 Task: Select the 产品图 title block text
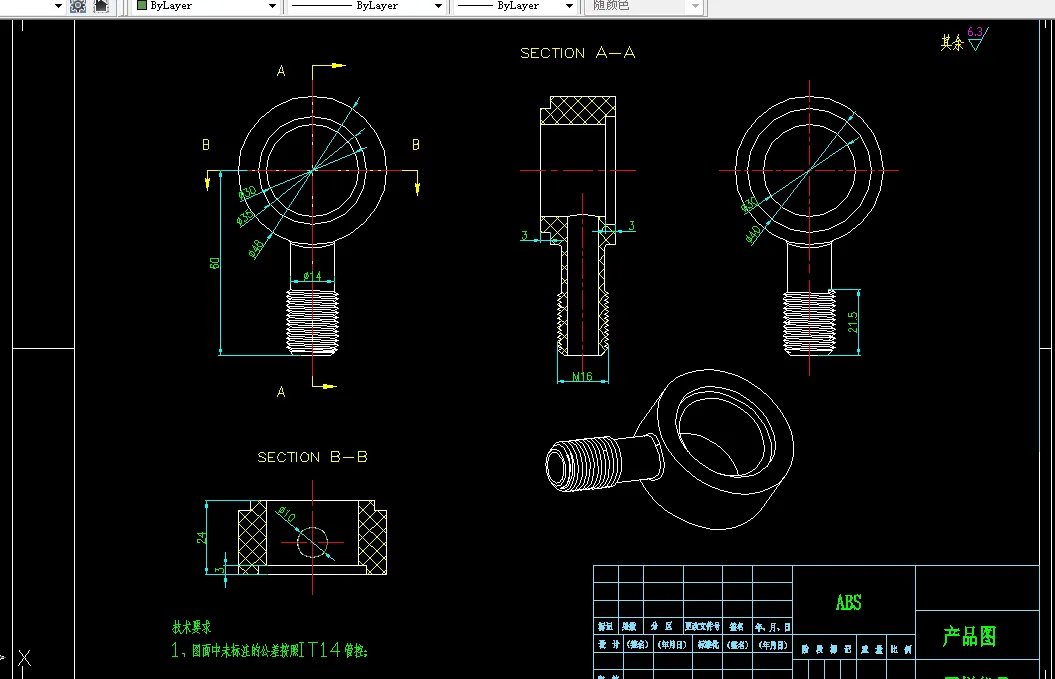970,636
